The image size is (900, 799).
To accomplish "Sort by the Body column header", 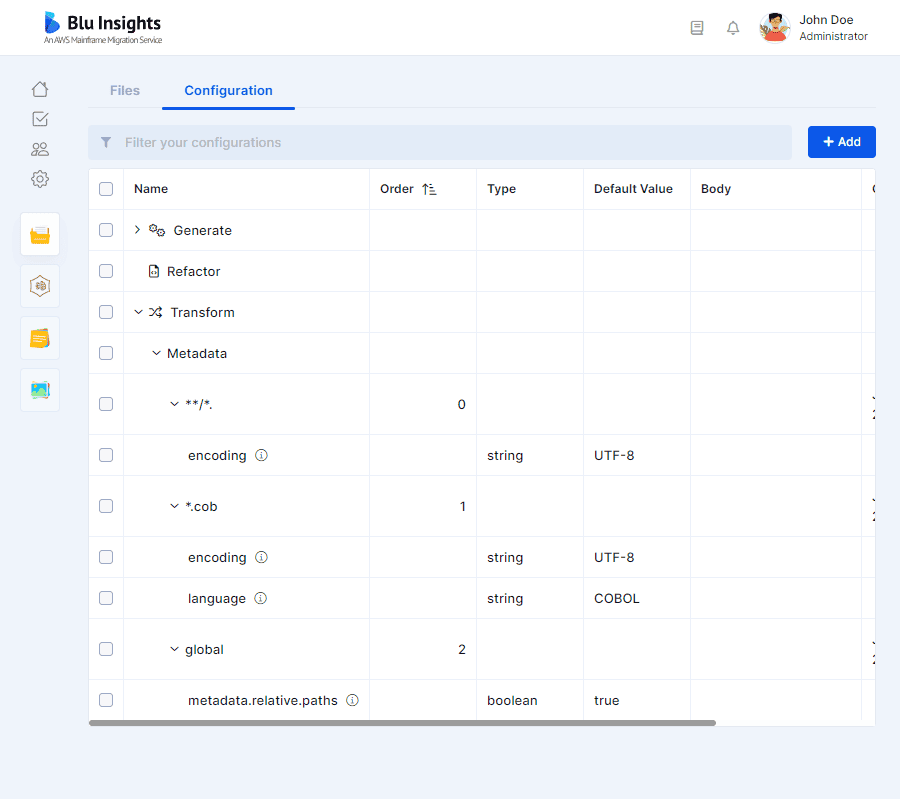I will pyautogui.click(x=716, y=189).
